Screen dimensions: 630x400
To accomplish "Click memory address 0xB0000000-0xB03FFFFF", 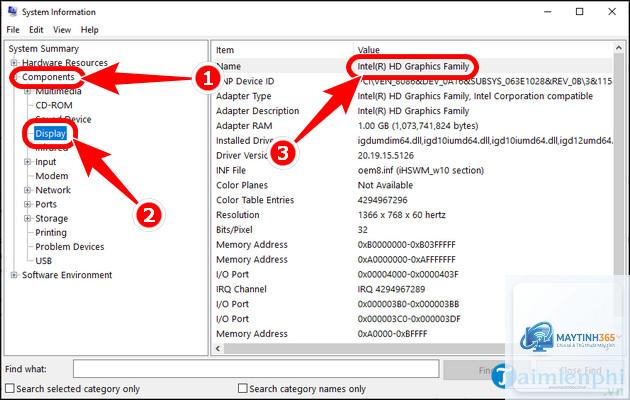I will (x=406, y=245).
